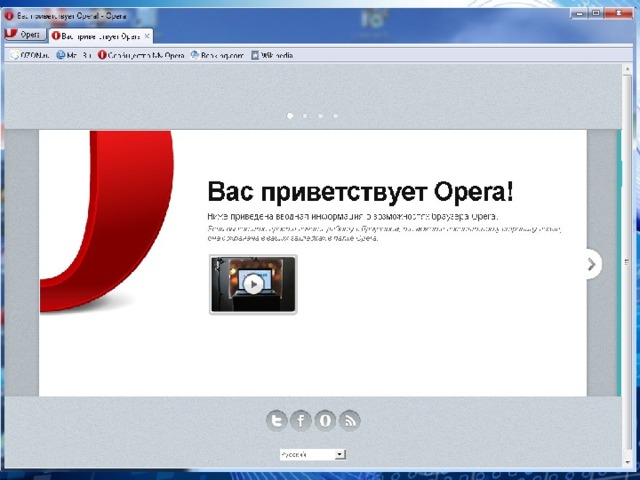Click the Opera icon in the title bar

tap(9, 16)
